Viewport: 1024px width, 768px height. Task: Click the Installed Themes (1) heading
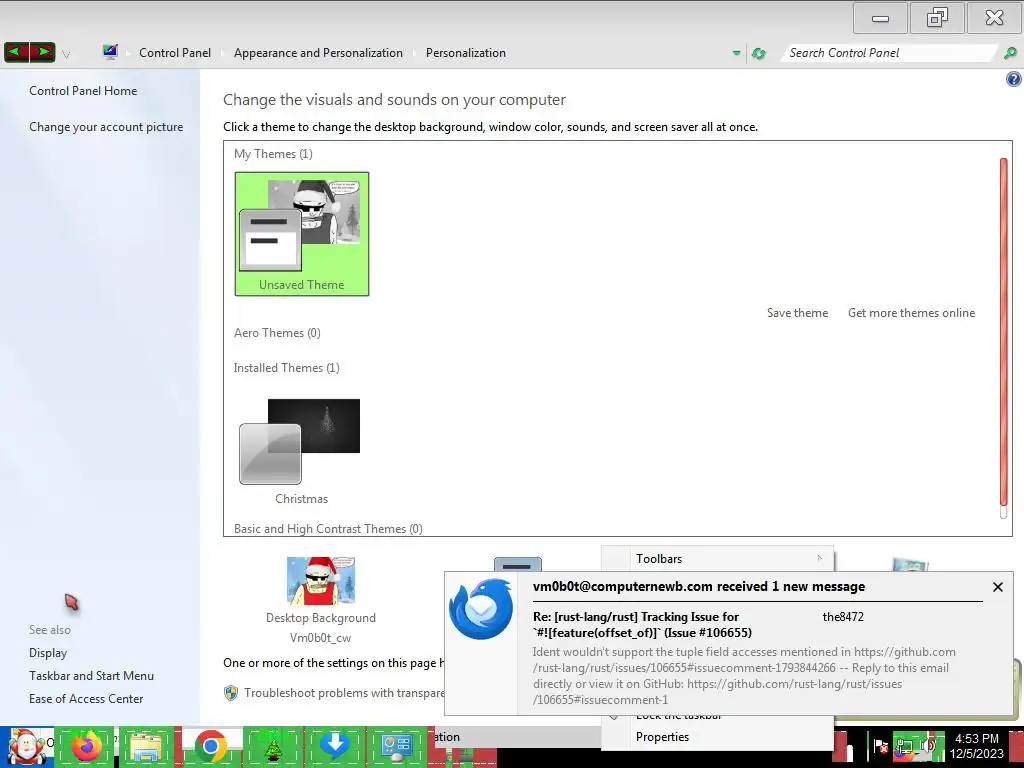tap(286, 368)
